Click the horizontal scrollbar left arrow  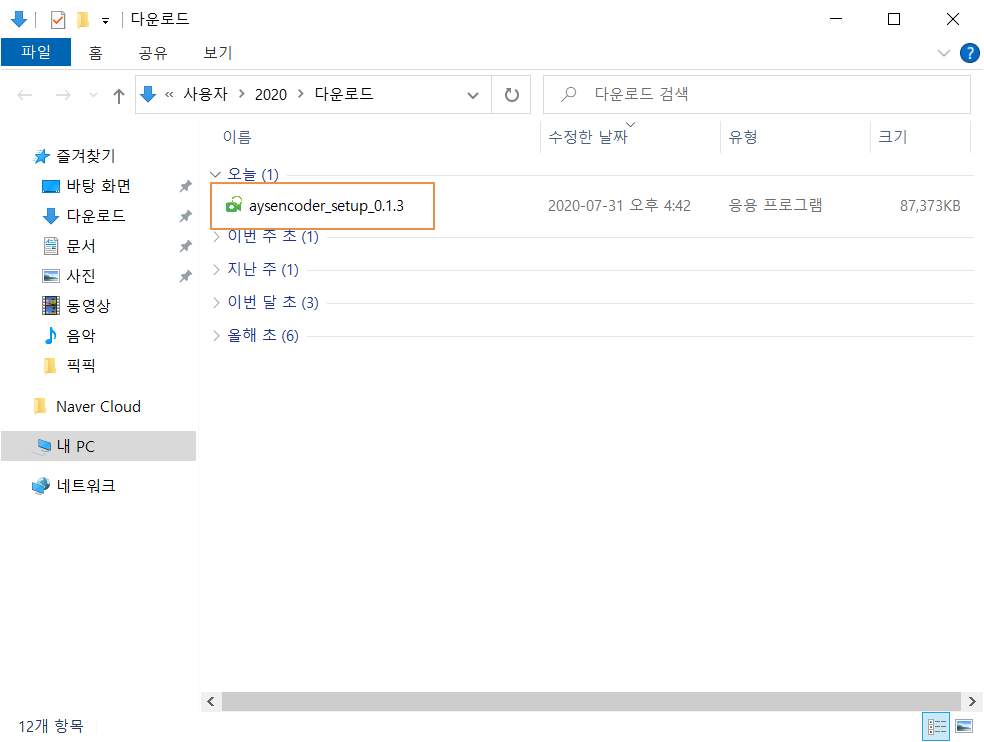[x=211, y=702]
